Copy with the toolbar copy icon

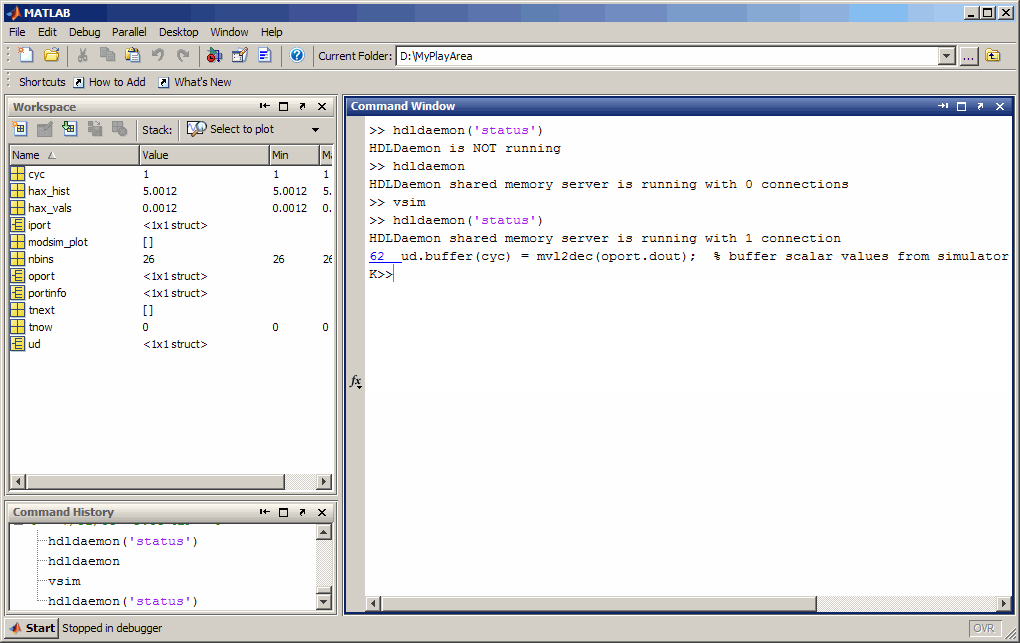107,55
